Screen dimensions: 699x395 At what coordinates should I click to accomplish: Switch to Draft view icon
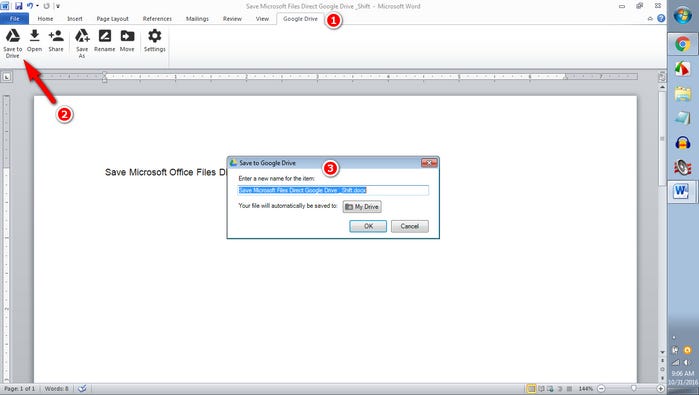(569, 389)
